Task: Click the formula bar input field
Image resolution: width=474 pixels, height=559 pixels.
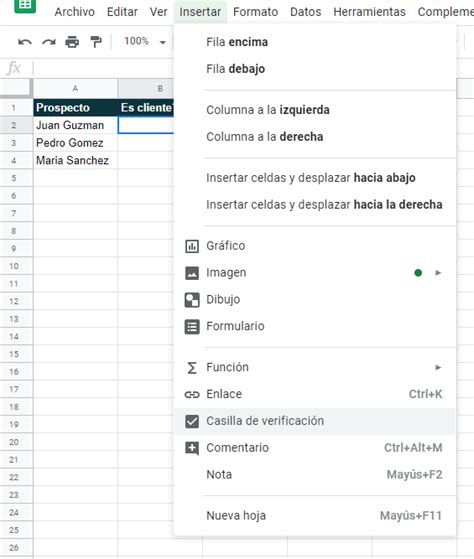Action: pyautogui.click(x=103, y=68)
